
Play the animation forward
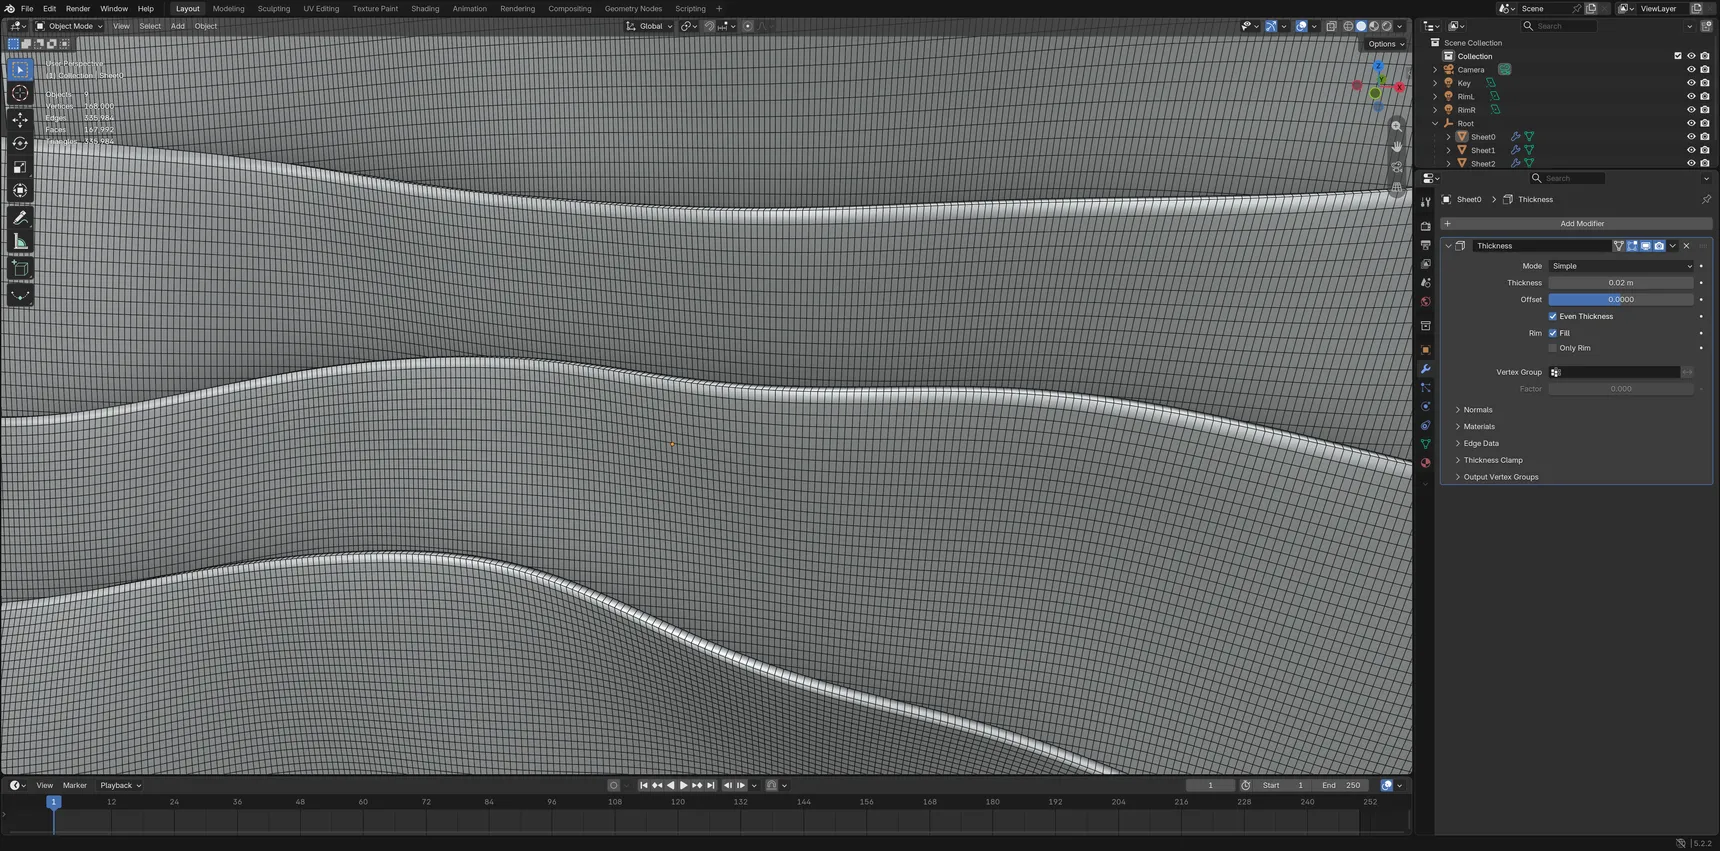(x=684, y=786)
